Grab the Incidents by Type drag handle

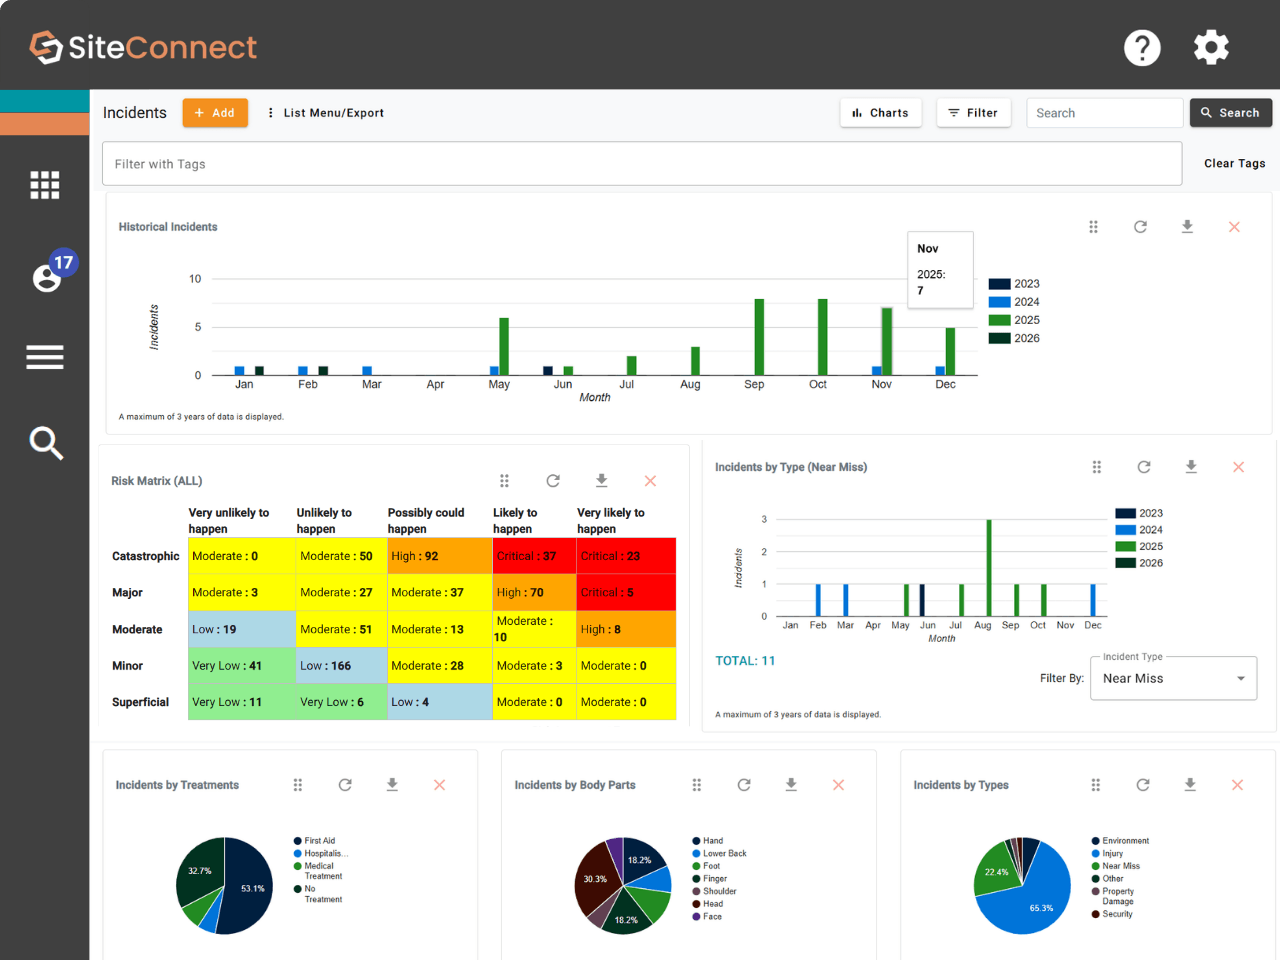[x=1097, y=467]
